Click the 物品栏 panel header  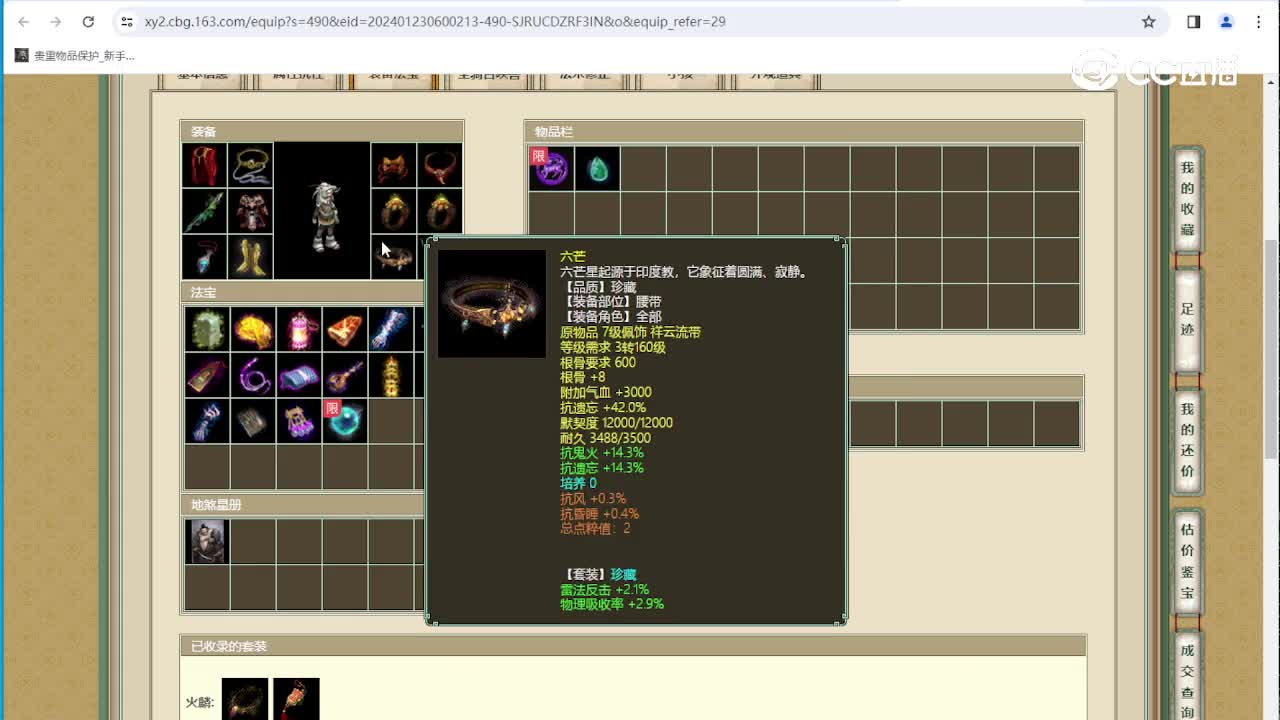click(804, 131)
